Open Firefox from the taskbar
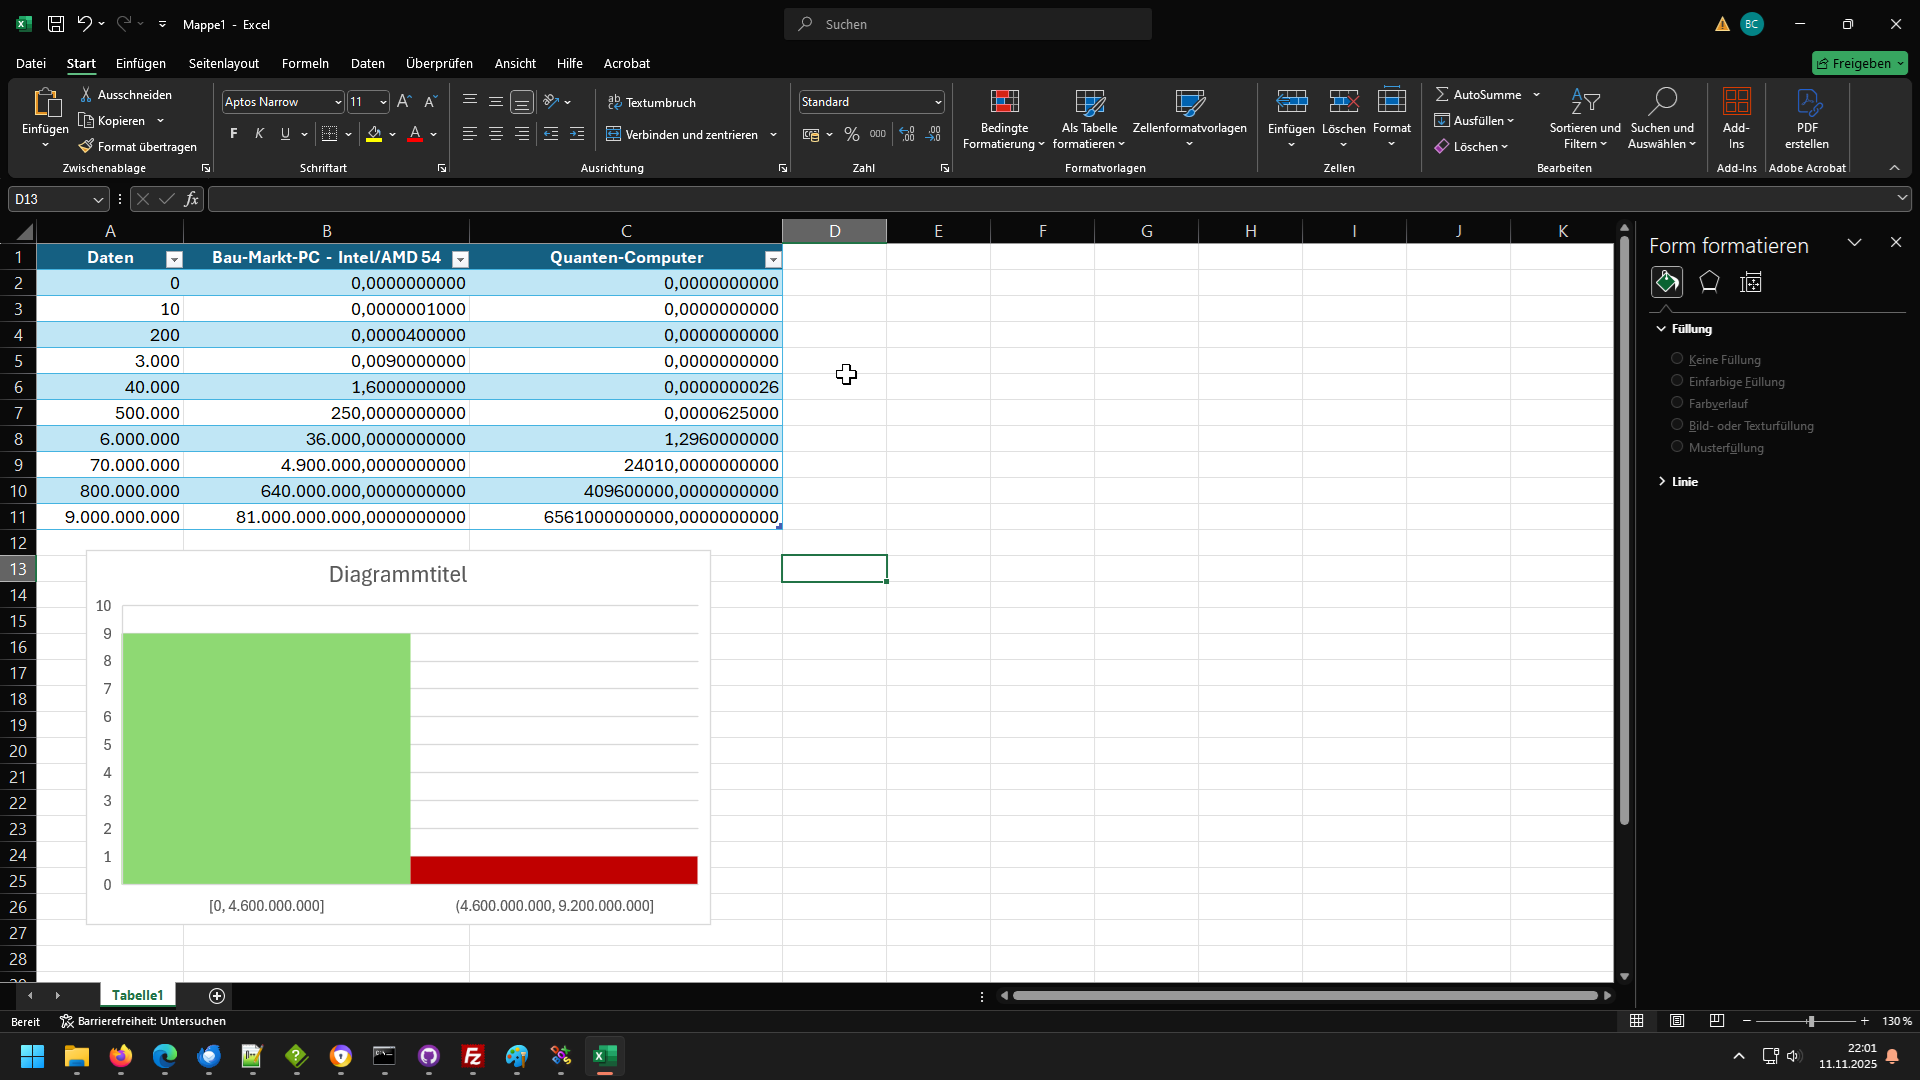Viewport: 1920px width, 1080px height. coord(121,1056)
